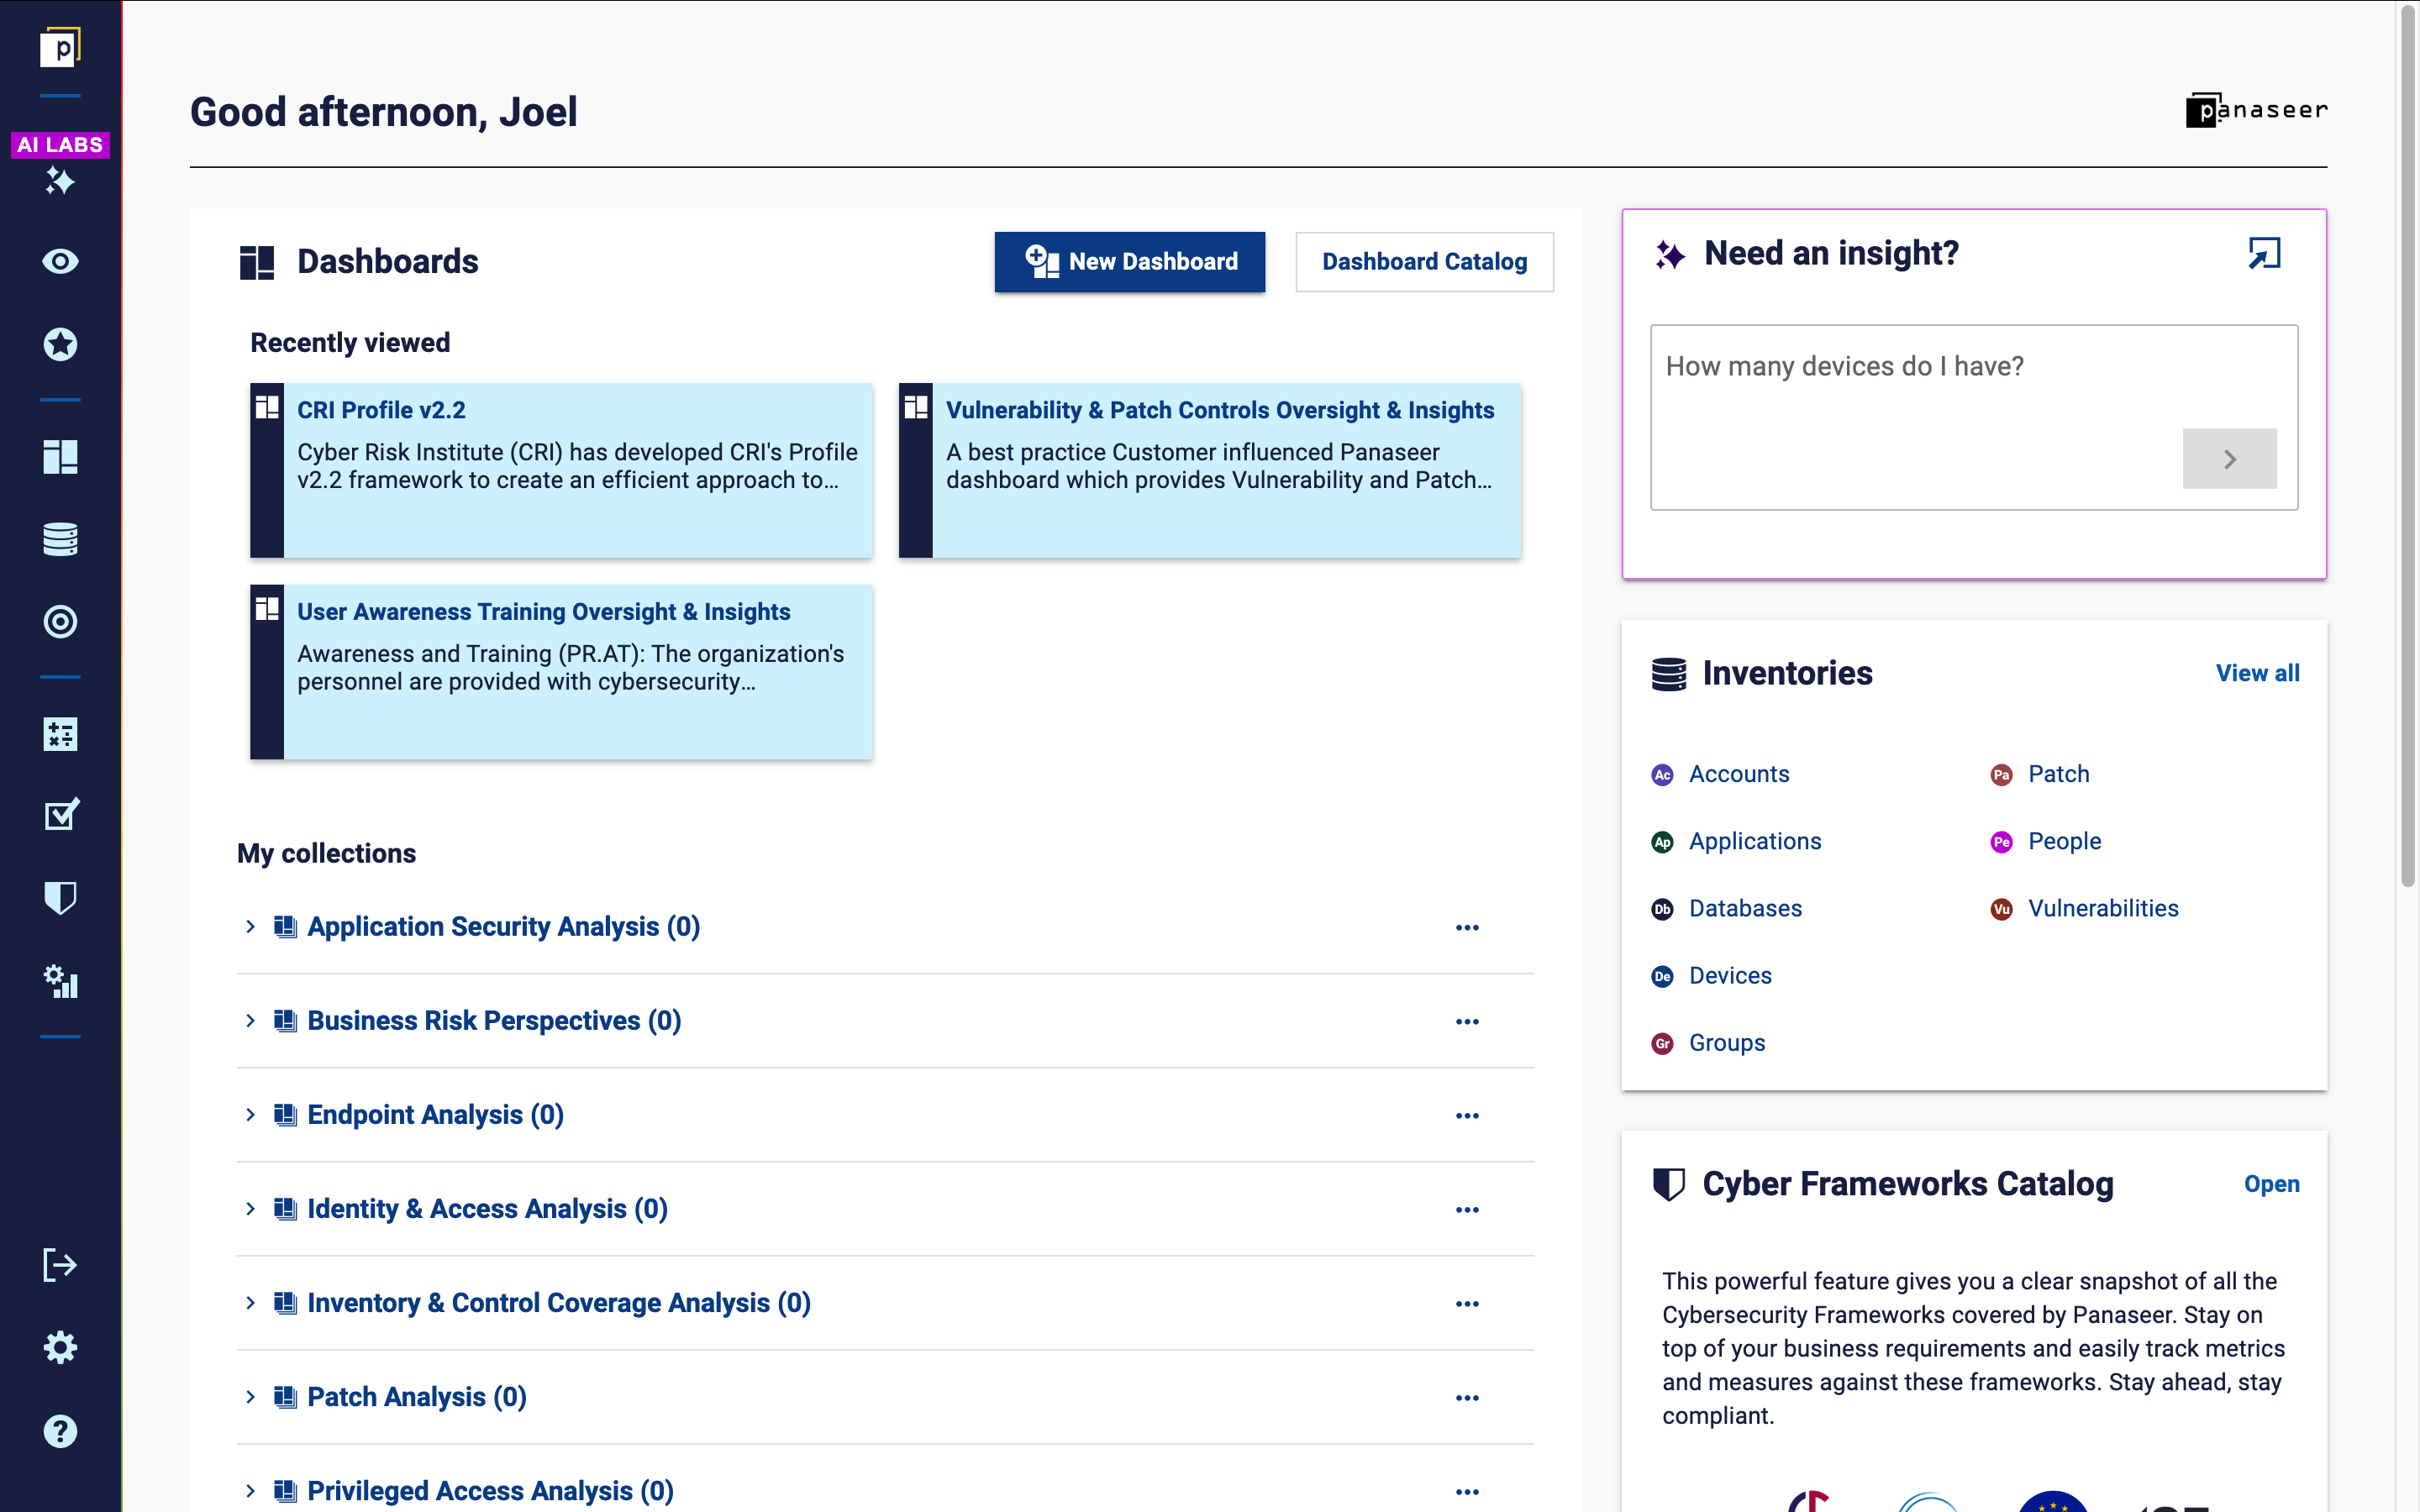Open Patch inventory link
The height and width of the screenshot is (1512, 2420).
(x=2059, y=774)
